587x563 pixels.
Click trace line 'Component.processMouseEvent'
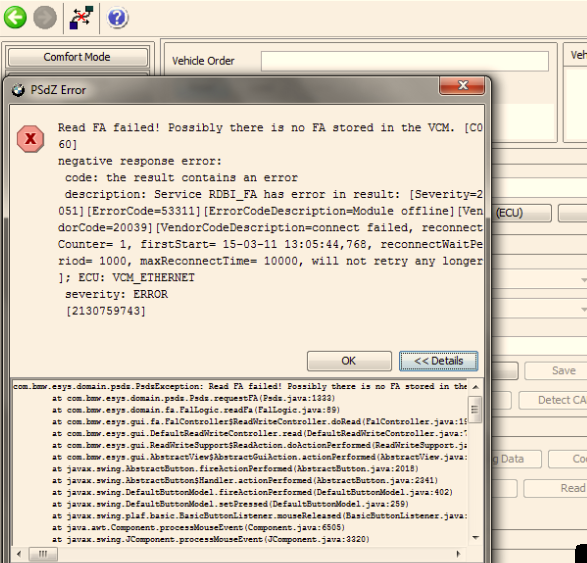pos(198,528)
